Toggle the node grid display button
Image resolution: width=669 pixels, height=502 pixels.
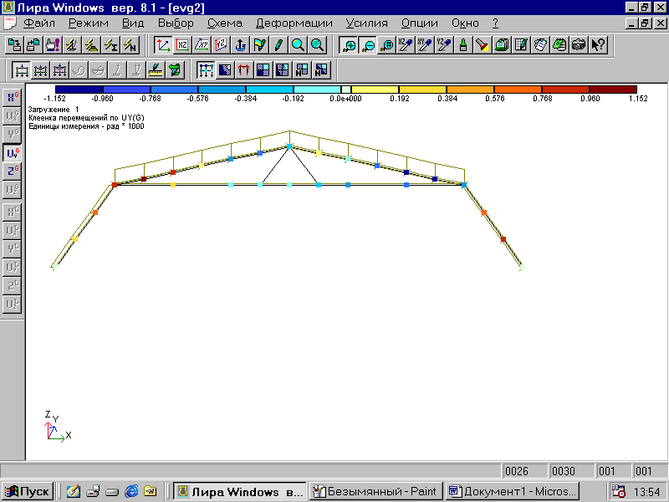click(x=206, y=70)
